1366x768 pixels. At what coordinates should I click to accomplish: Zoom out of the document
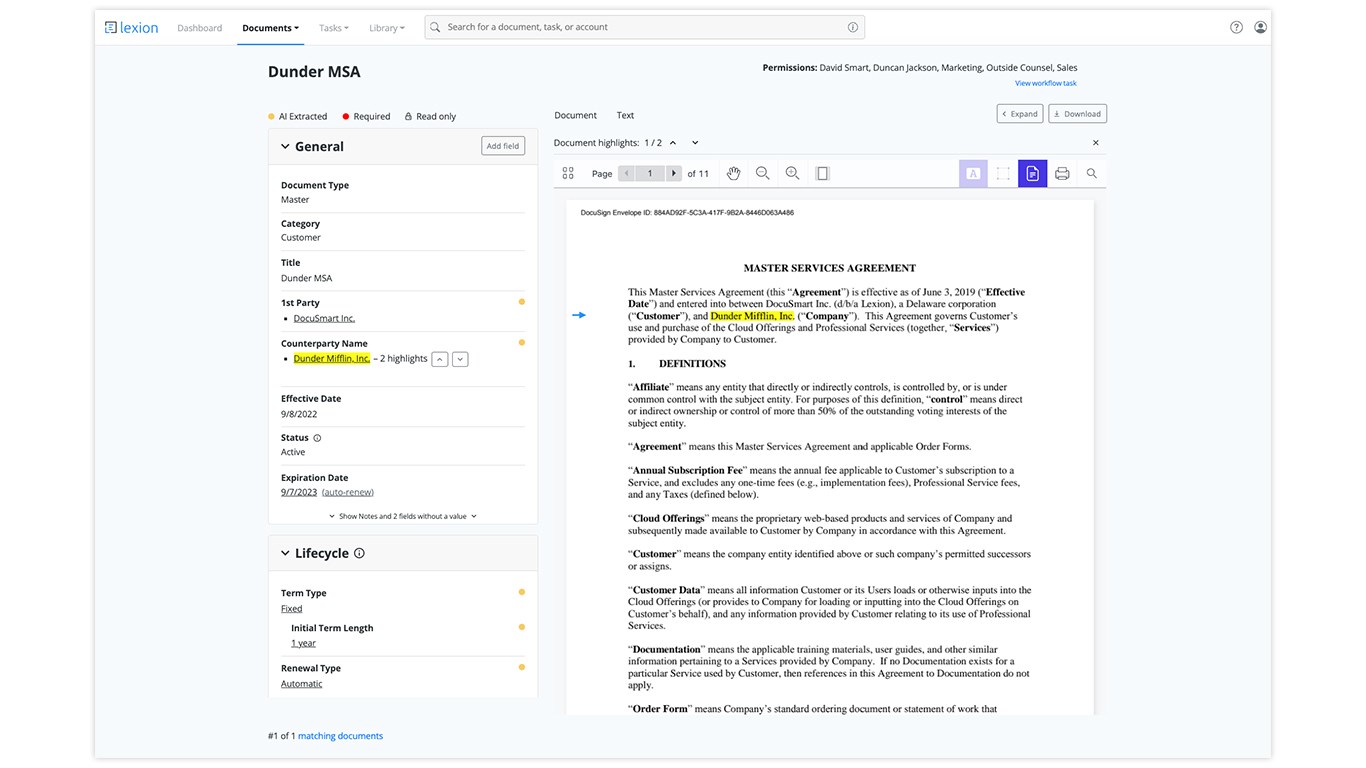(x=762, y=173)
